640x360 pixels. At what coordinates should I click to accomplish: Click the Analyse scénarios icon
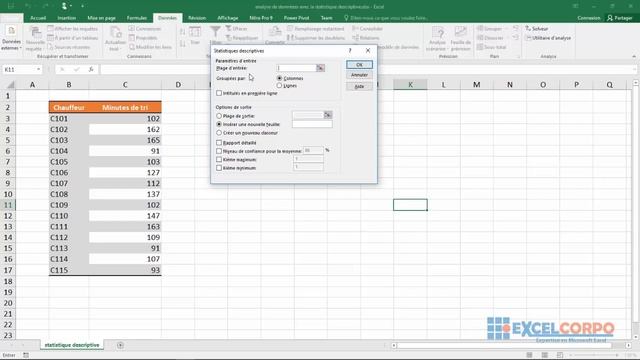[437, 33]
